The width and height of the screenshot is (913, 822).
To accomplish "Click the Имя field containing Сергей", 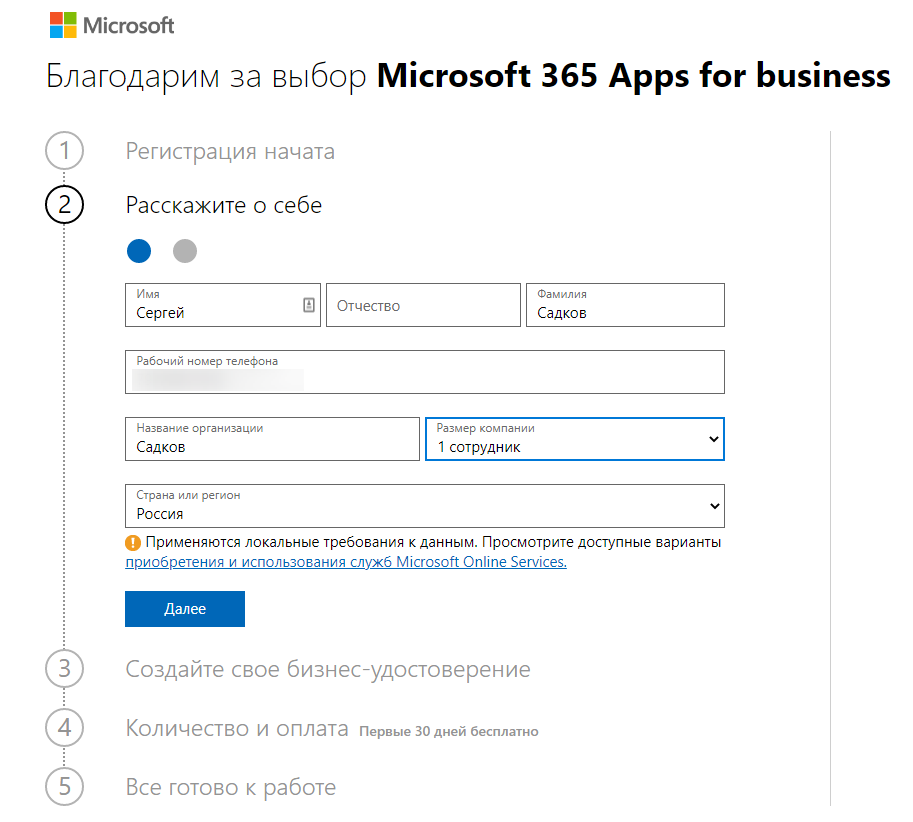I will (x=222, y=305).
